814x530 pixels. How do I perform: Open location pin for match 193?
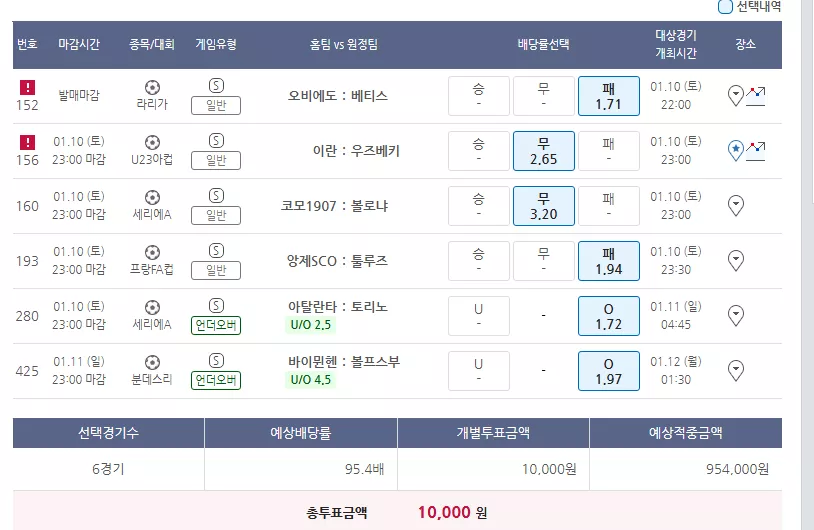click(736, 261)
